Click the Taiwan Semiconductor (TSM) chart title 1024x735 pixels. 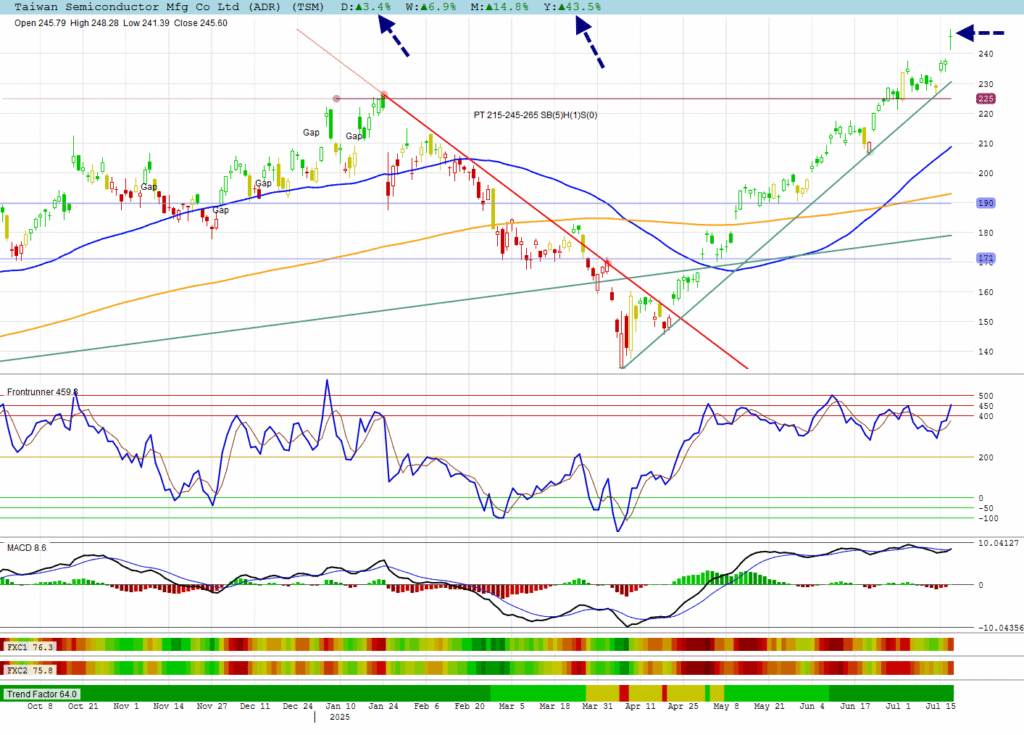tap(169, 7)
